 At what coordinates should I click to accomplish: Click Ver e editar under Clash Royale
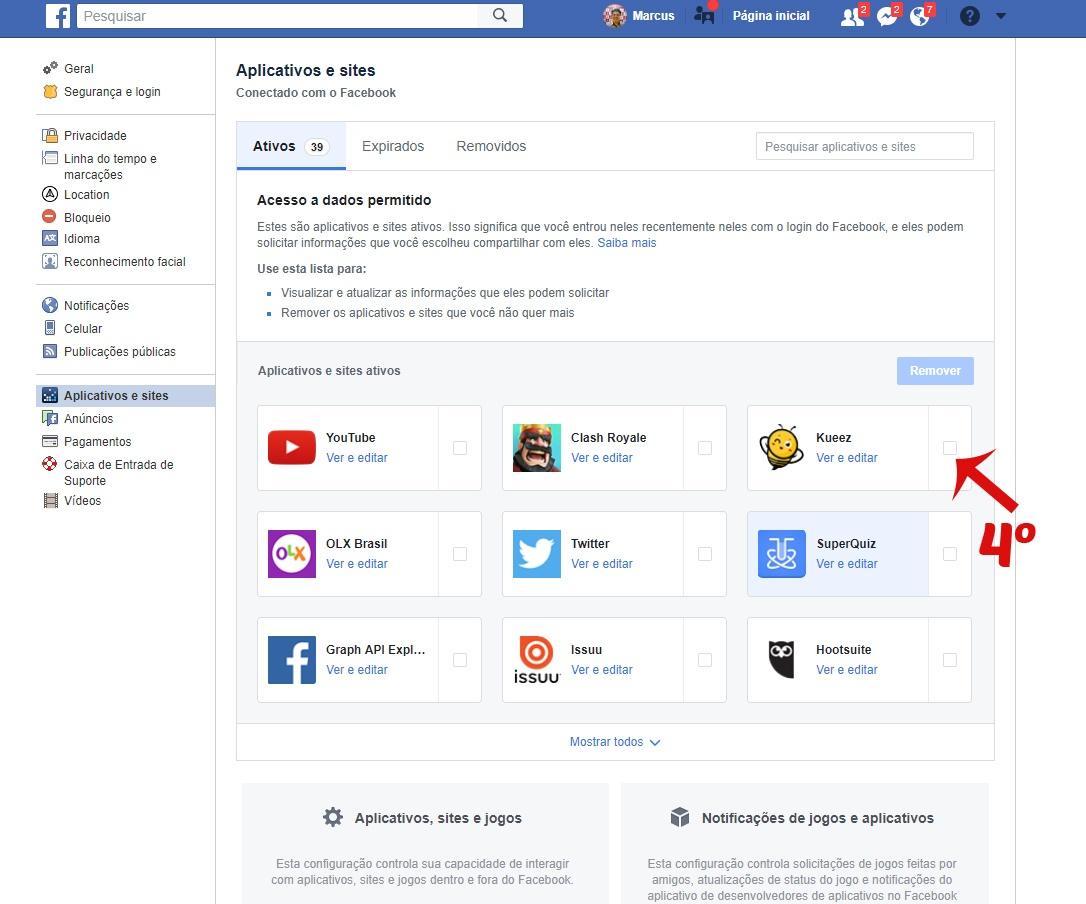click(602, 457)
